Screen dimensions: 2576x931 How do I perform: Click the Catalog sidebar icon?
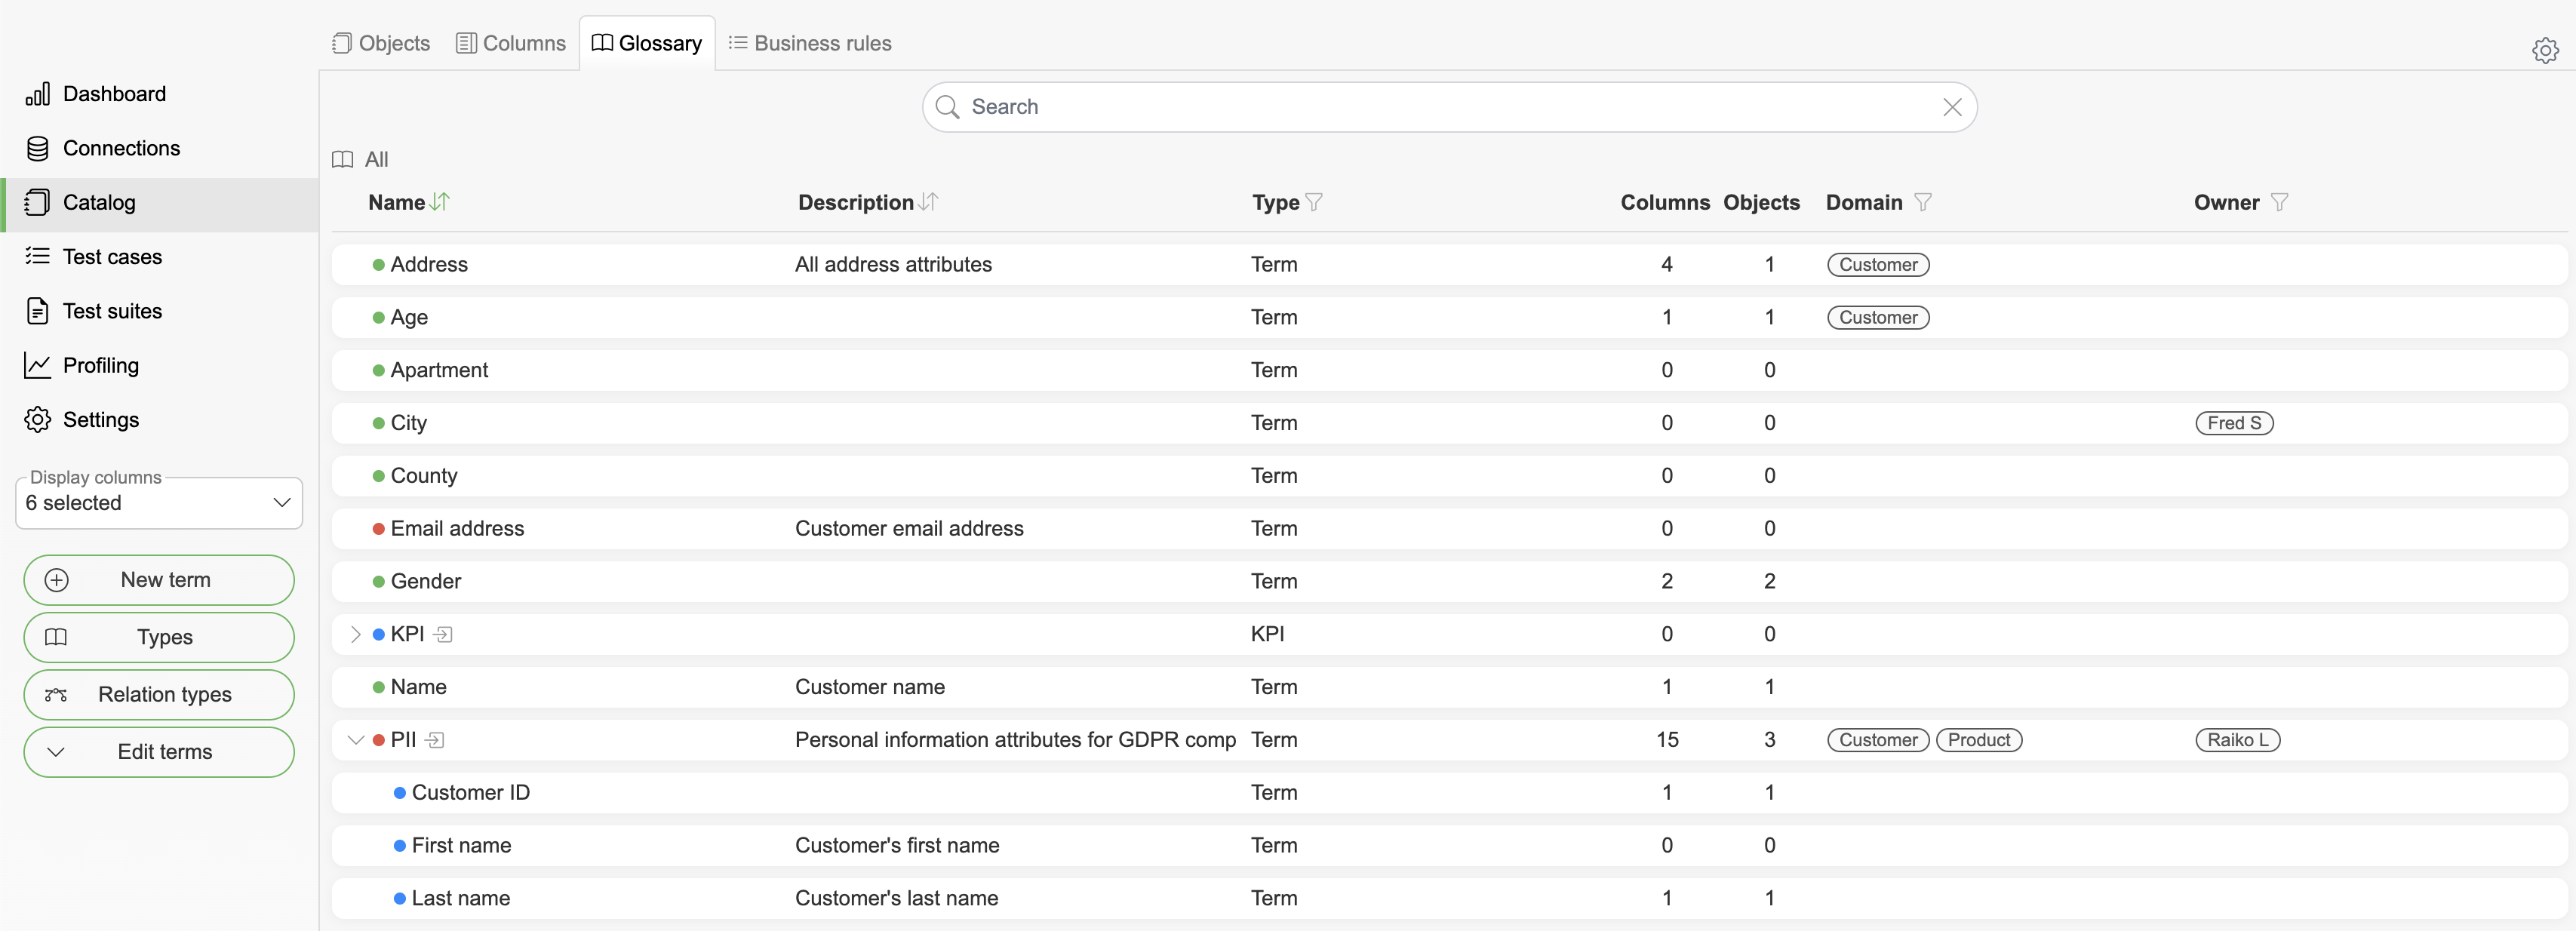[x=37, y=202]
